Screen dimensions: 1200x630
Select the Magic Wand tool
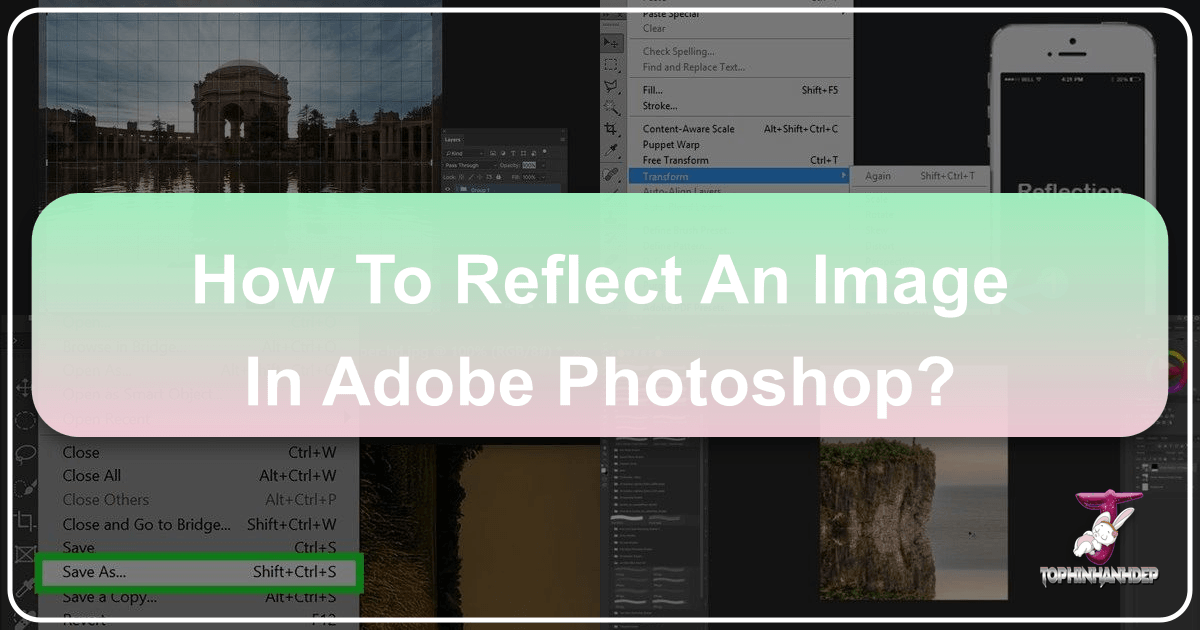click(613, 108)
